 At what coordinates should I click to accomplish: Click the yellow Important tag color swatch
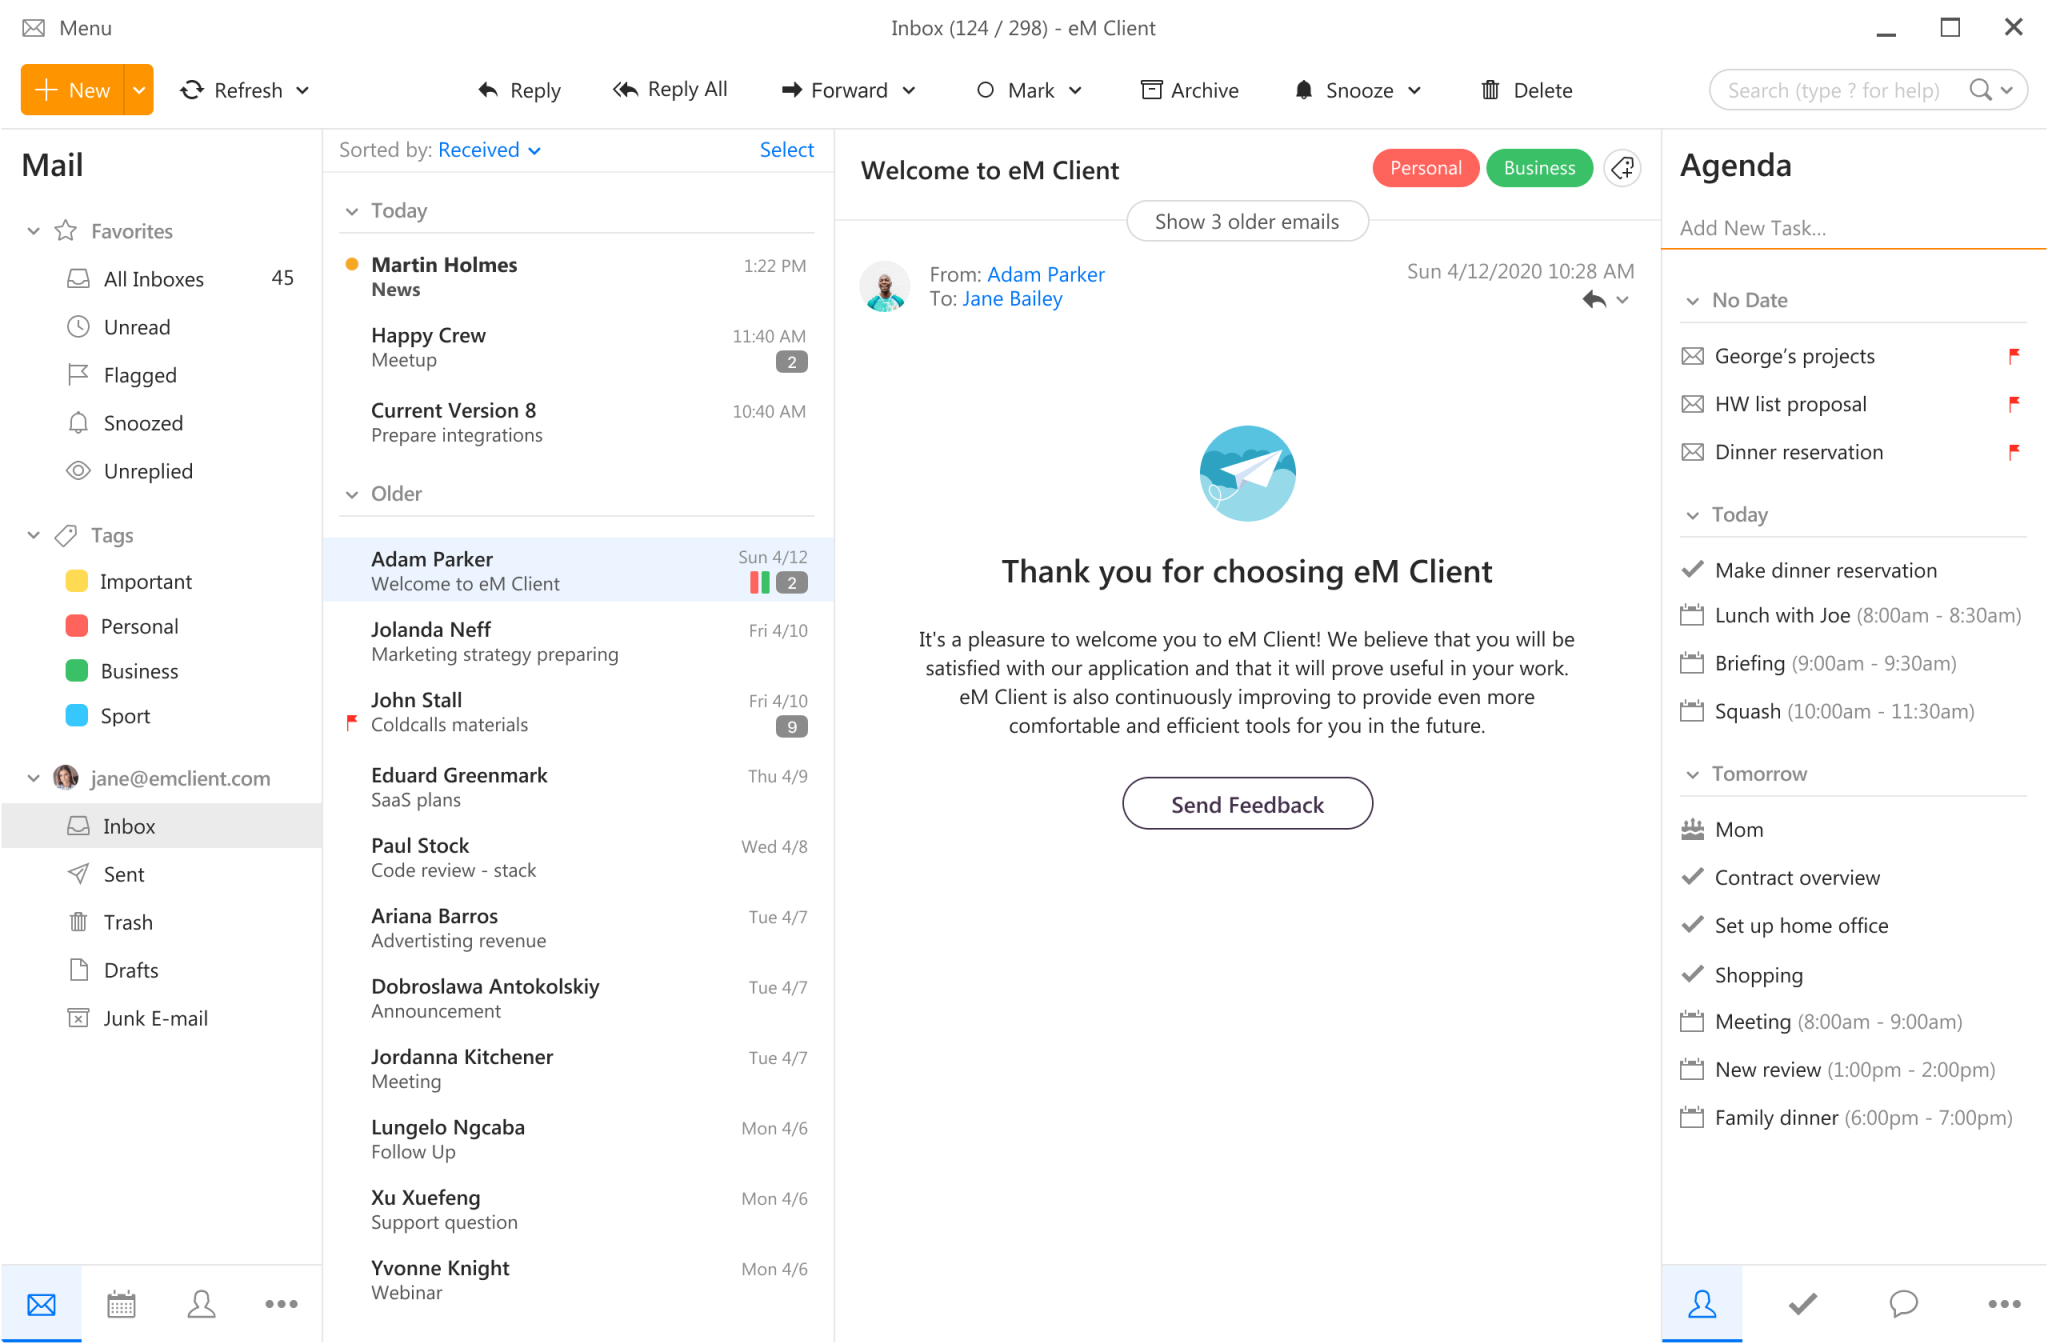tap(77, 580)
